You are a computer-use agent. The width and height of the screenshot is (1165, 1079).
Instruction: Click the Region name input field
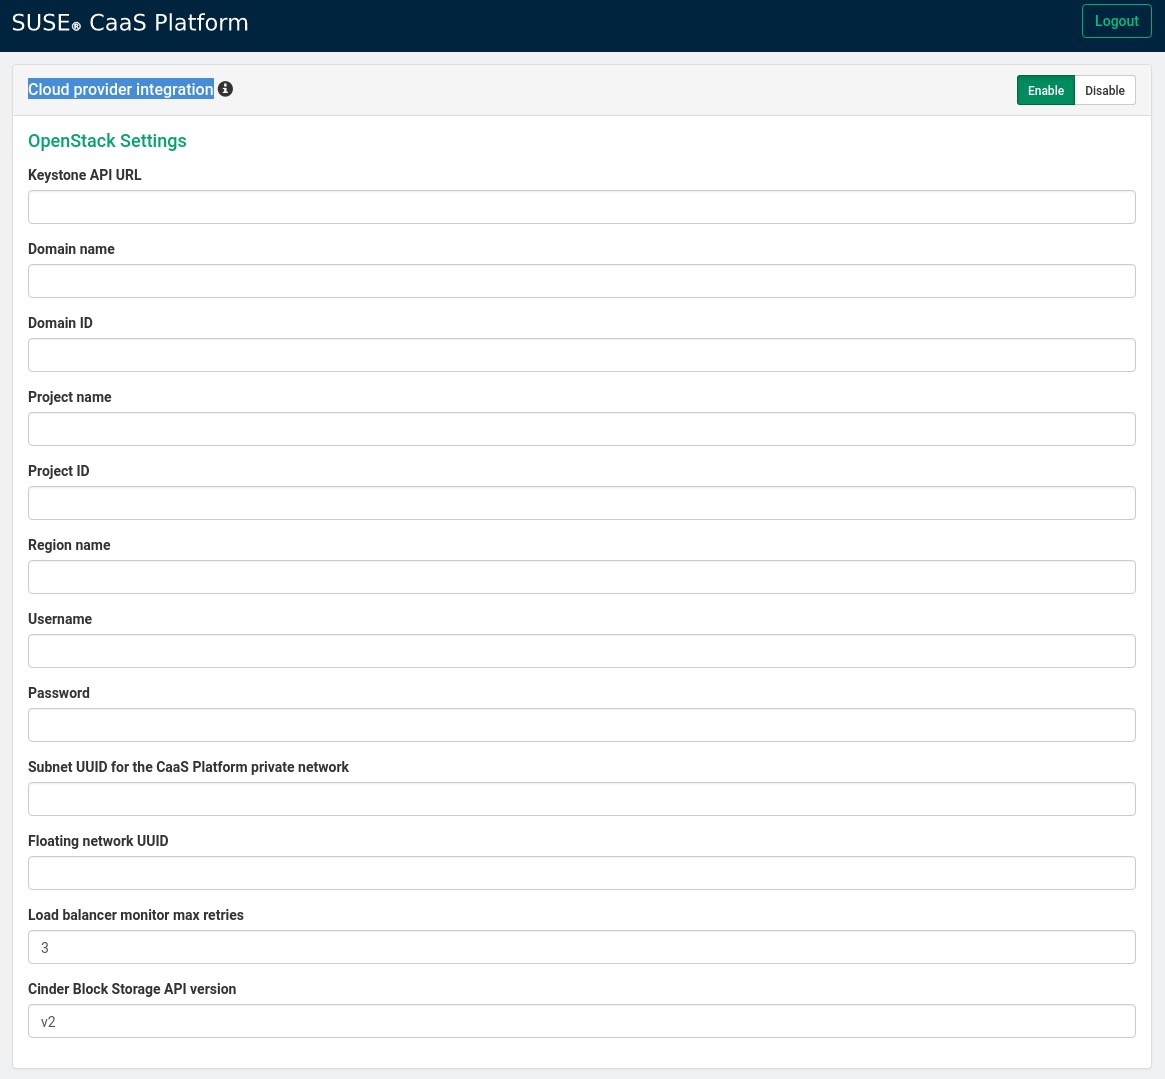(x=582, y=577)
